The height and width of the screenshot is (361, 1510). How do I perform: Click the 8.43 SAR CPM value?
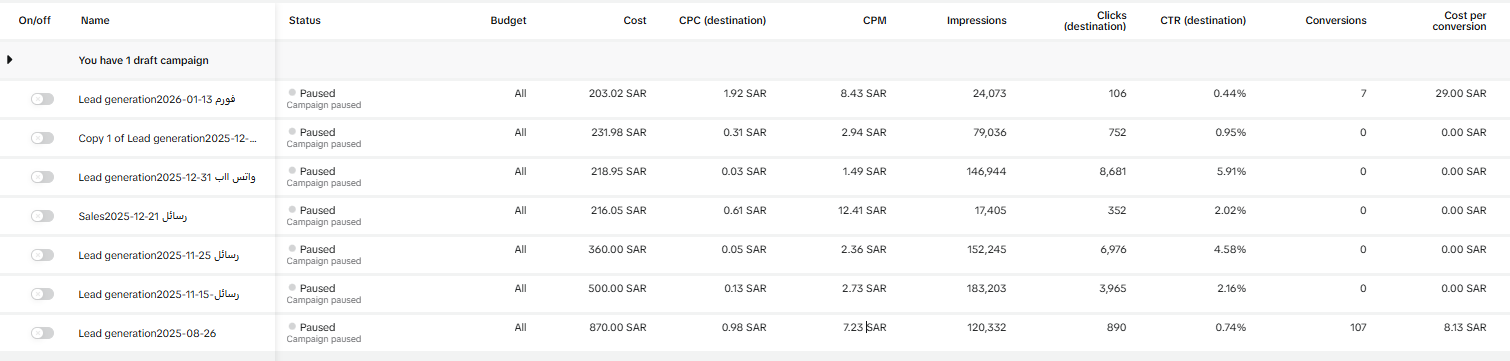[x=865, y=93]
